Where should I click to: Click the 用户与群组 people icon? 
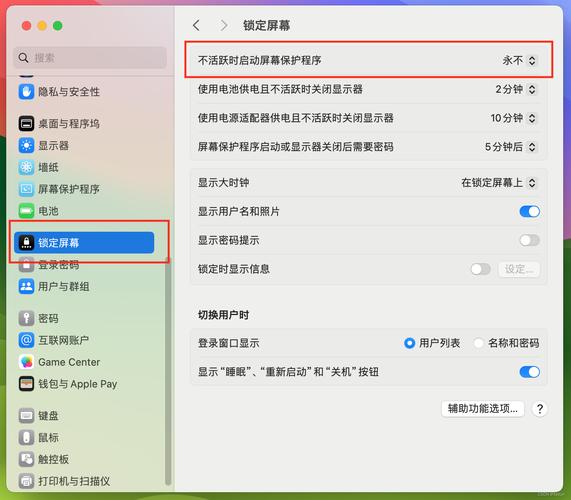(x=26, y=287)
